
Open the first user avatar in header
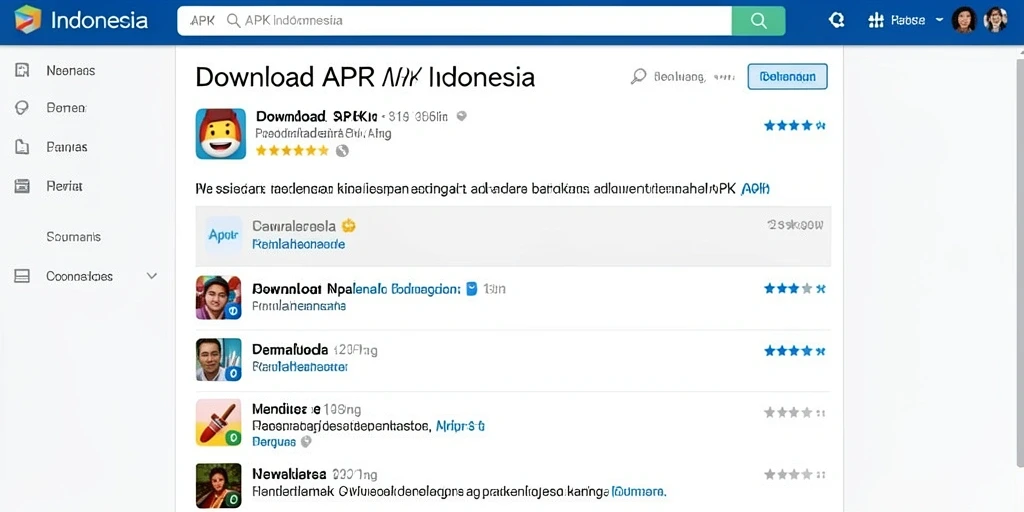coord(964,20)
